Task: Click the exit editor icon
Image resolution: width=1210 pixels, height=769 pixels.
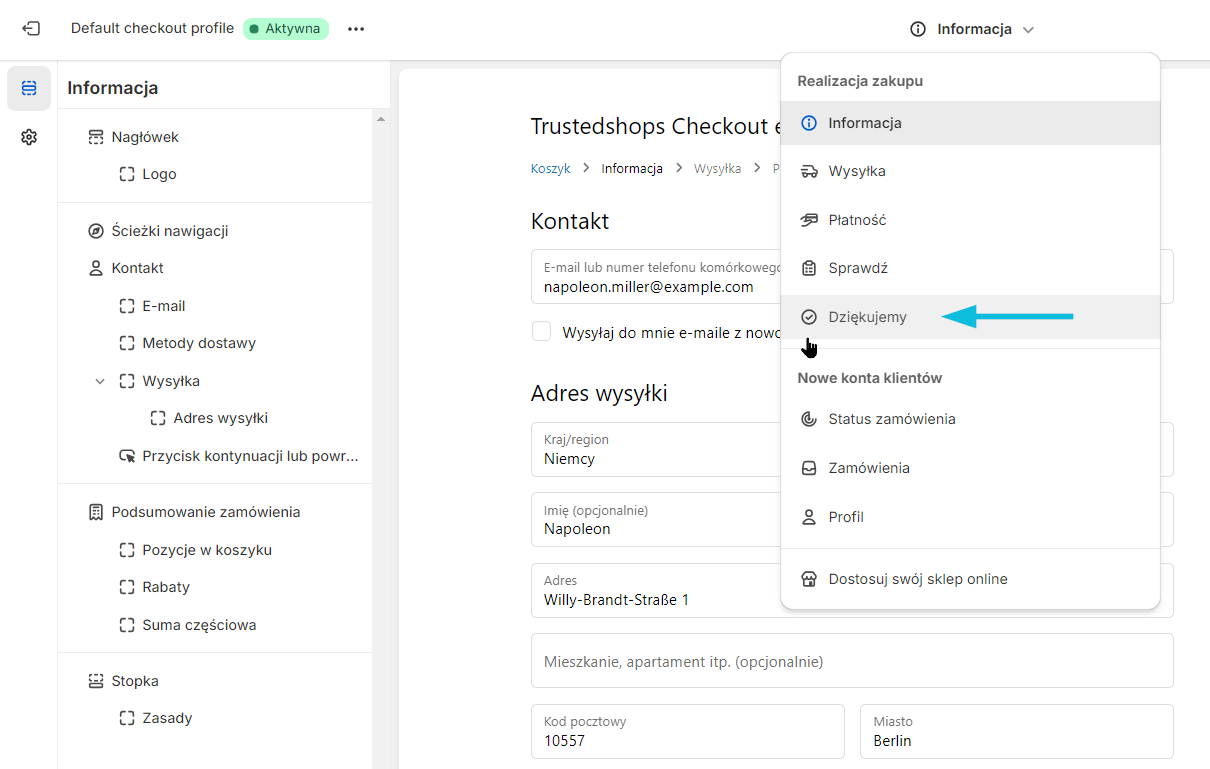Action: click(31, 29)
